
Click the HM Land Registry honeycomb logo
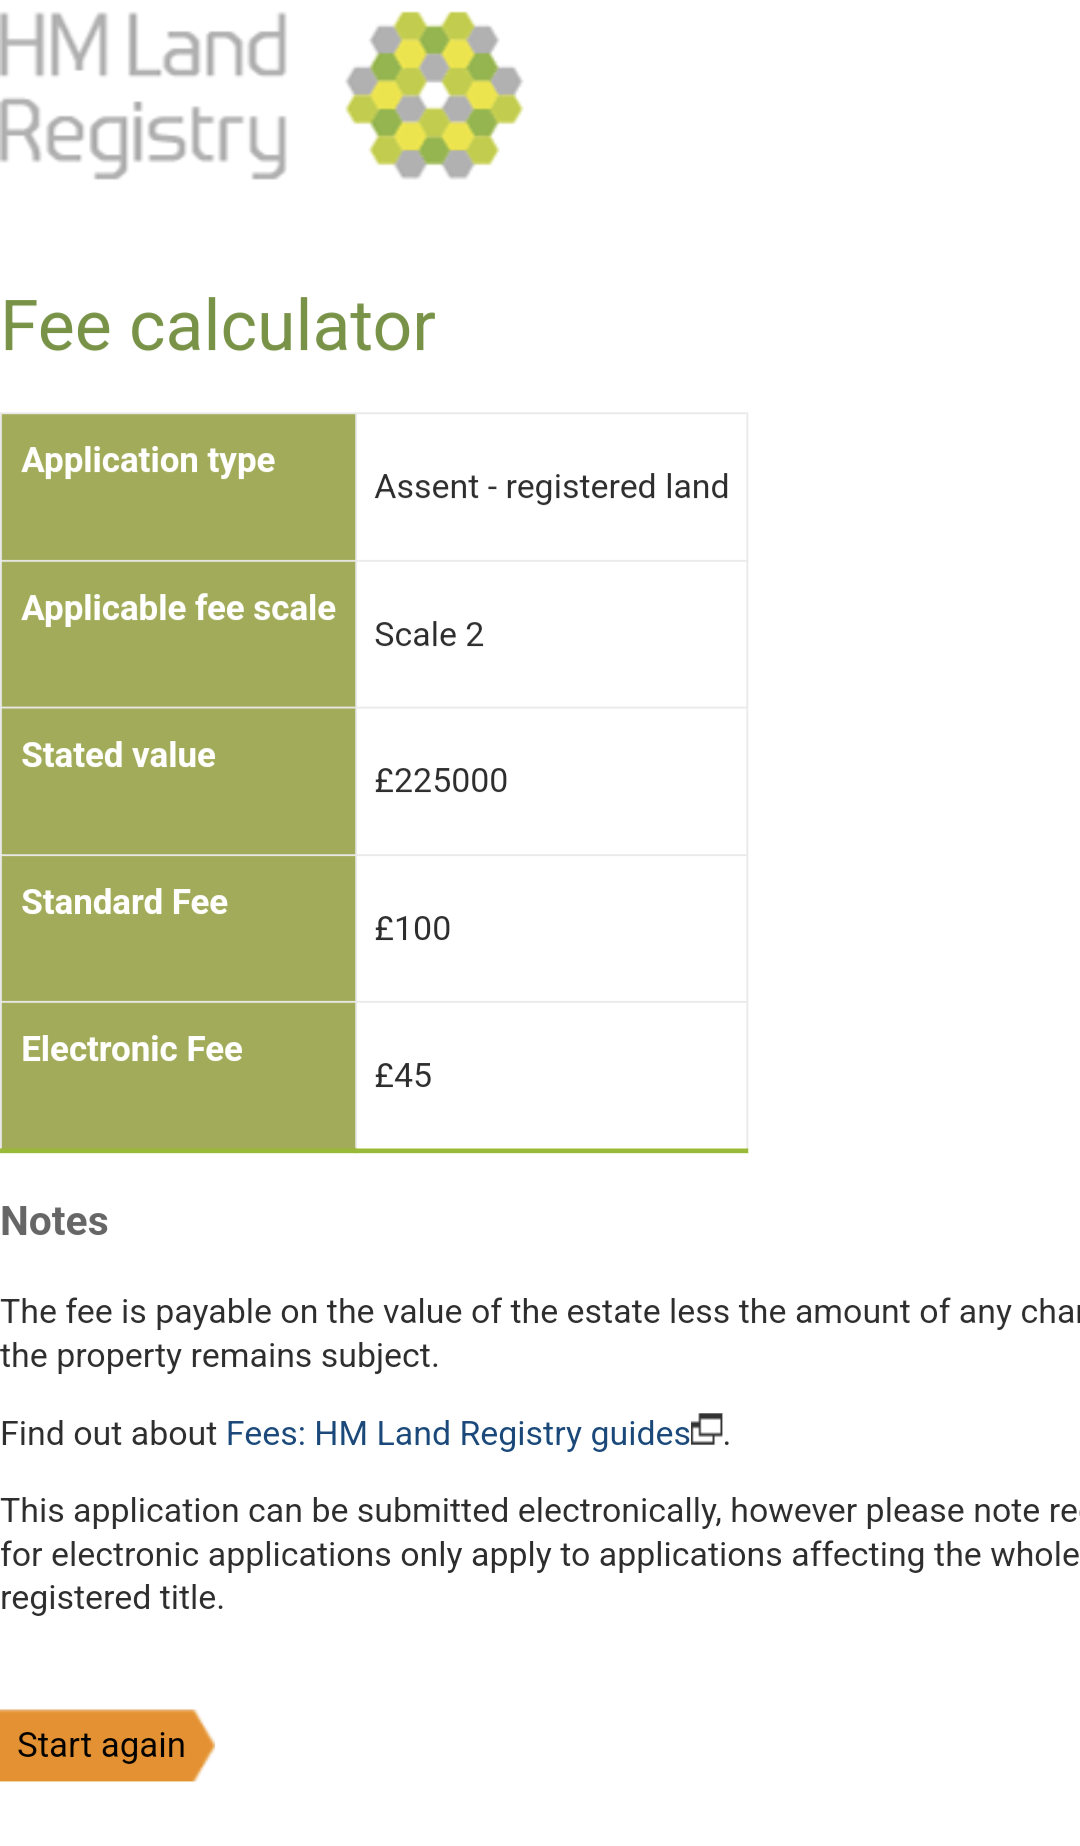coord(434,95)
